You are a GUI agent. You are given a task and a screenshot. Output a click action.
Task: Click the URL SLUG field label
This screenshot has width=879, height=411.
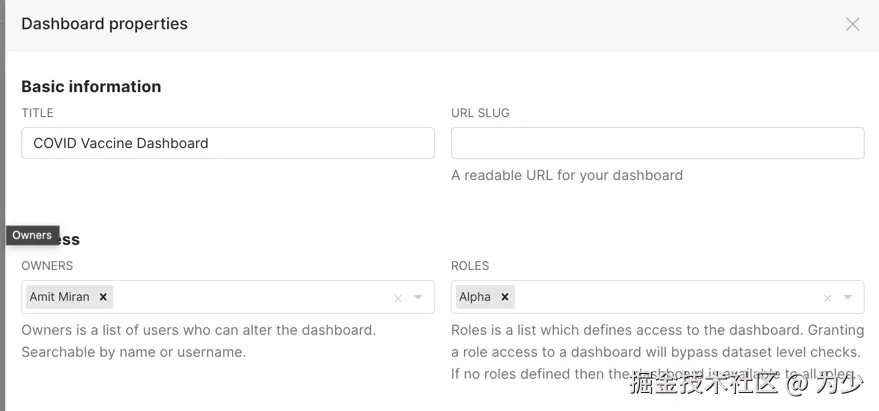(480, 113)
